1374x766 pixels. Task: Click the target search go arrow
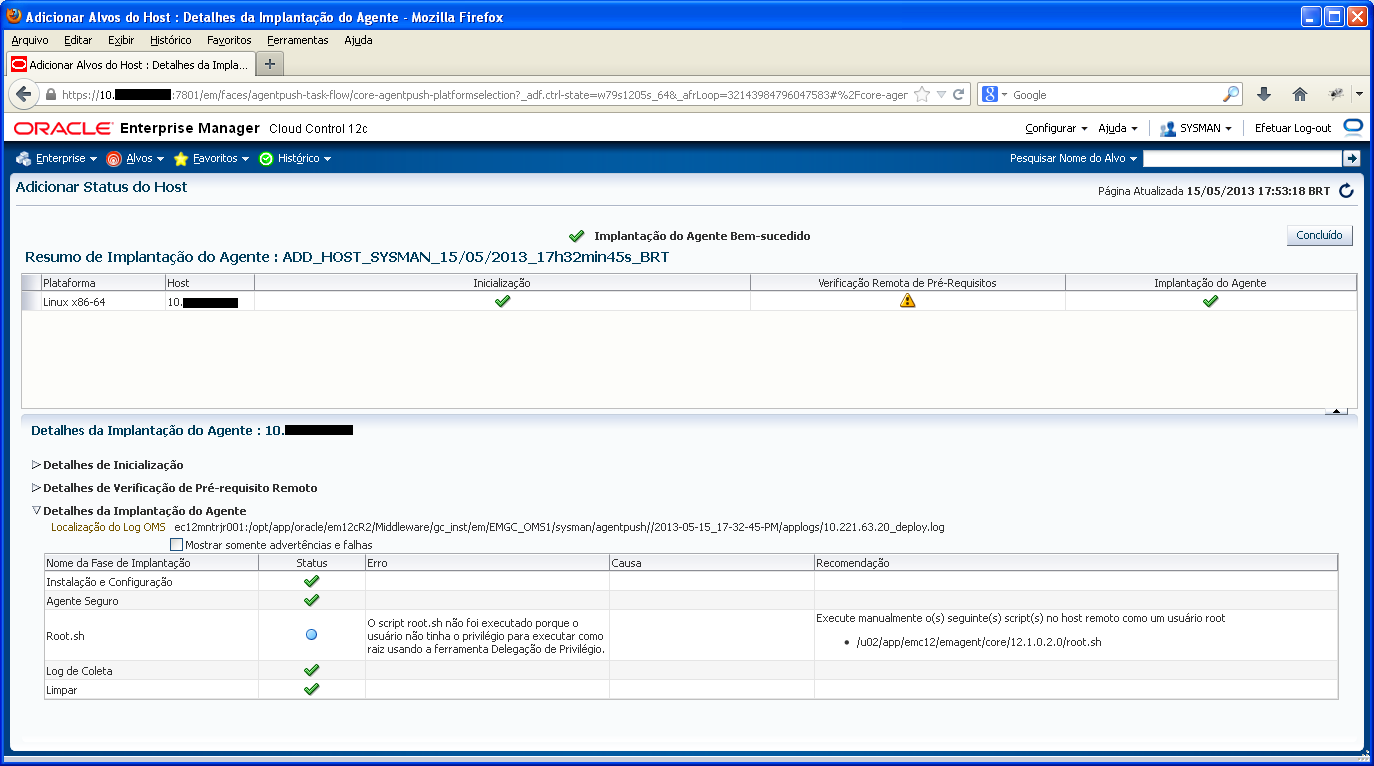point(1351,158)
